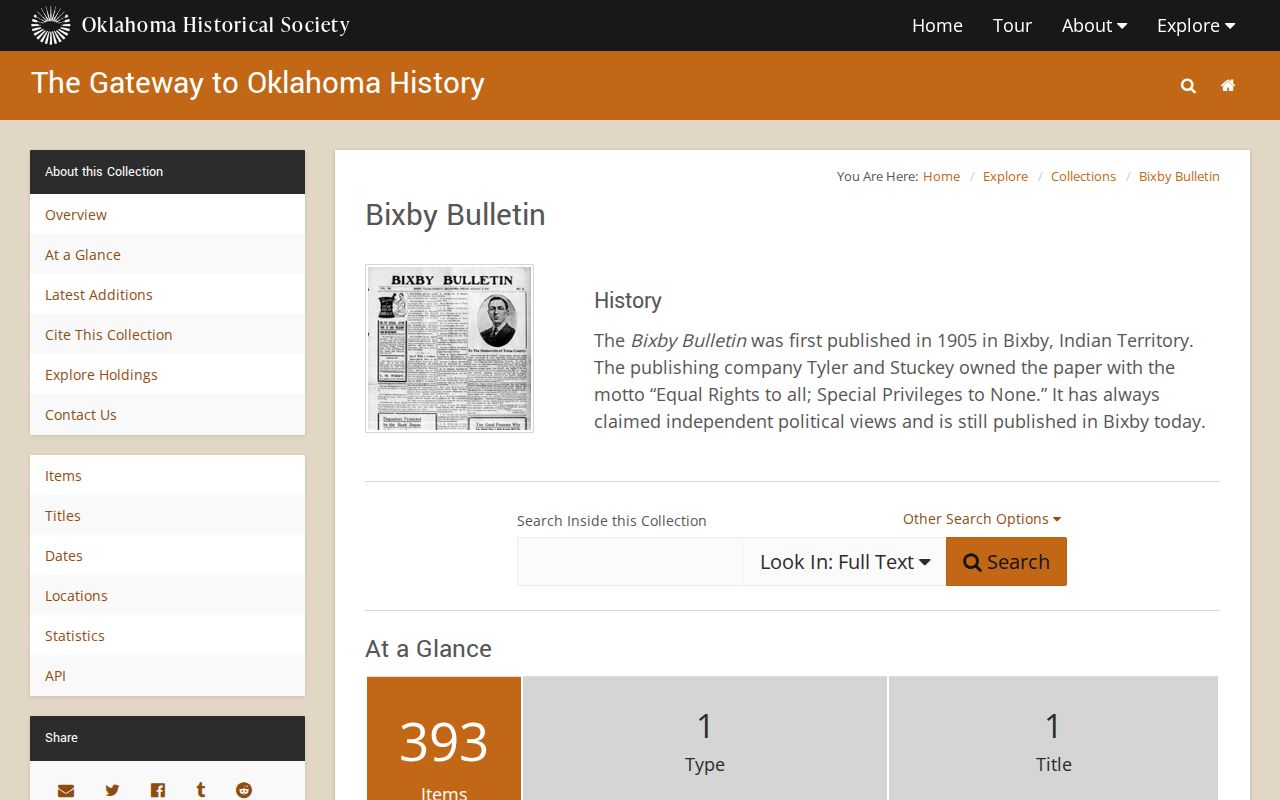Click the orange Search button
Image resolution: width=1280 pixels, height=800 pixels.
[1006, 562]
